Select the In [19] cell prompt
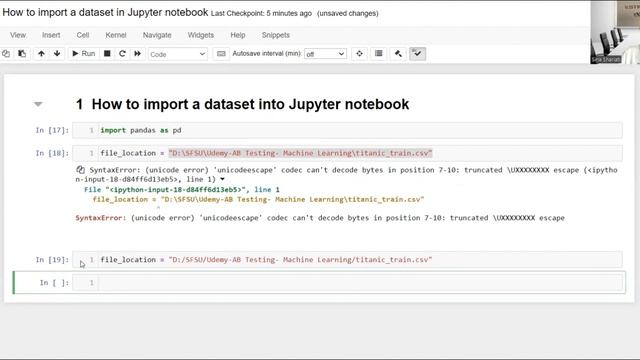Screen dimensions: 640x360 [x=52, y=260]
